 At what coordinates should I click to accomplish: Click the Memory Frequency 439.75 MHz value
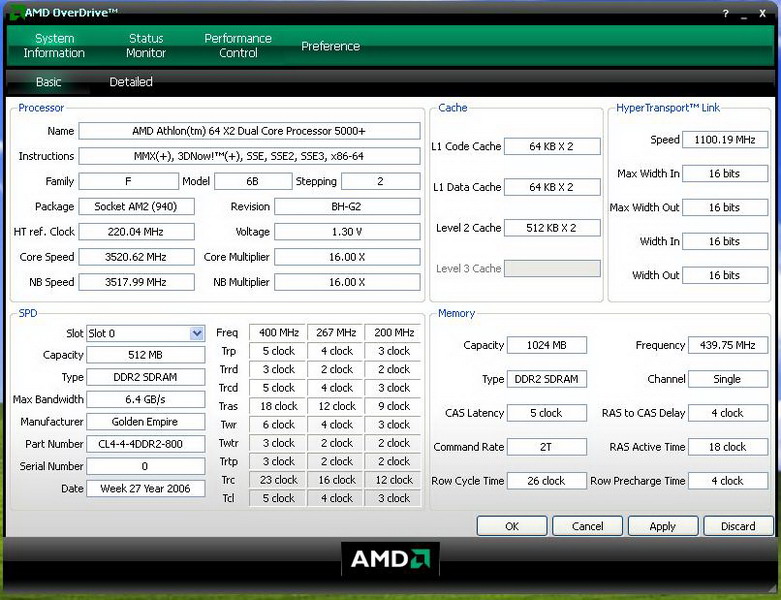[728, 345]
